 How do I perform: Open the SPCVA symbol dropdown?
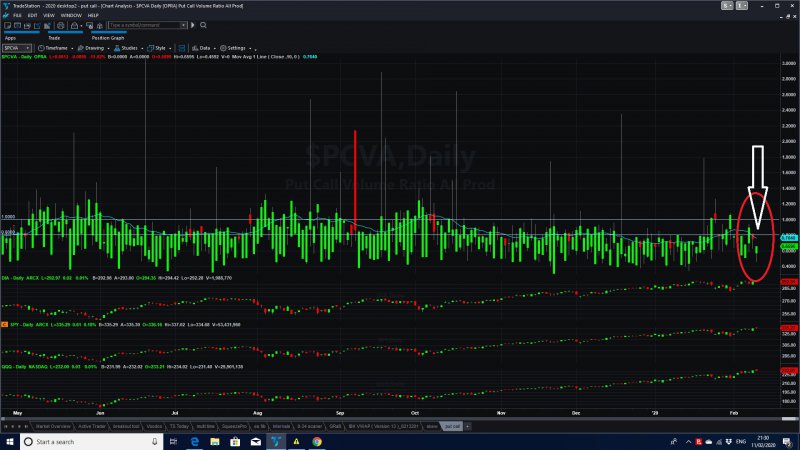pos(17,48)
